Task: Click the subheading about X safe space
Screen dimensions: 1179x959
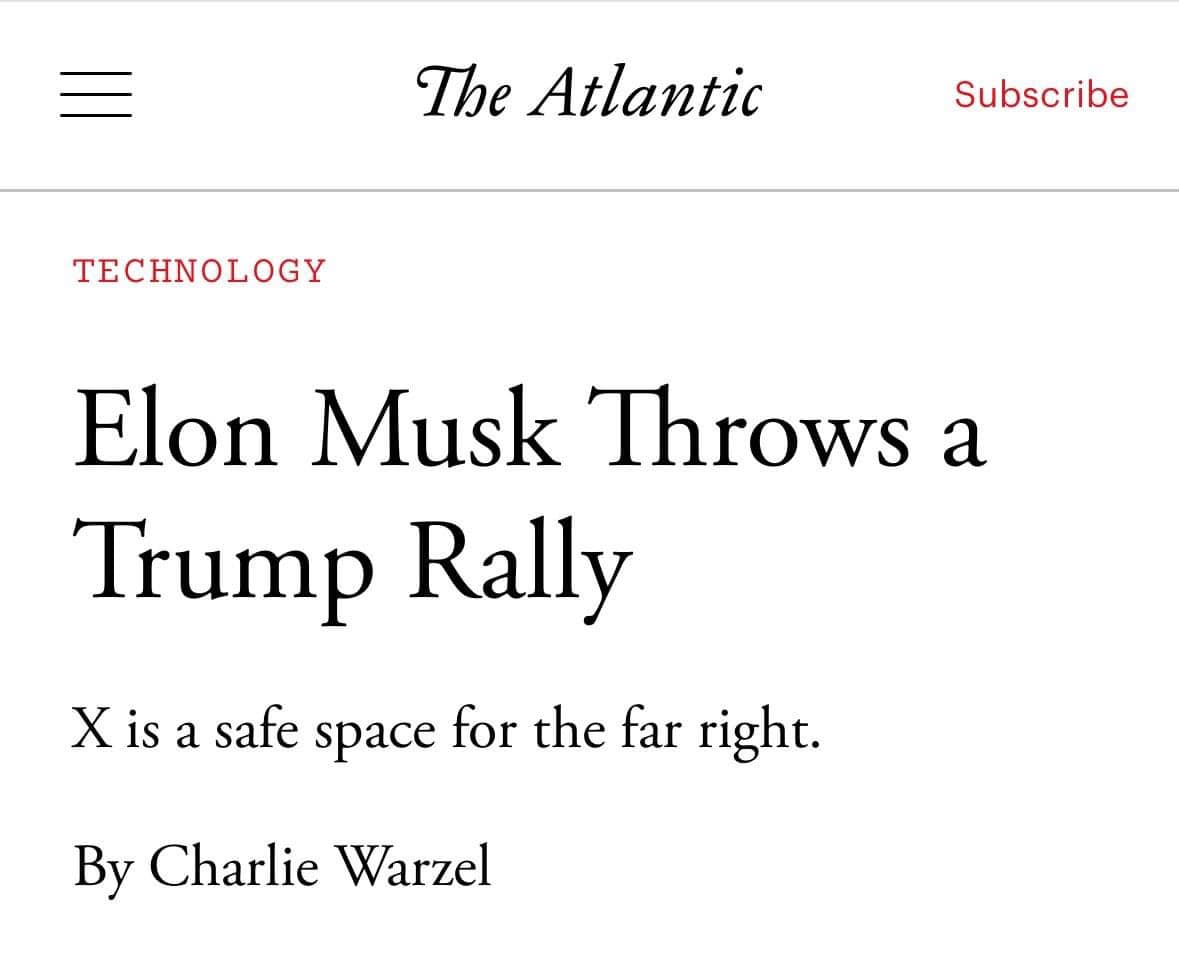Action: point(446,731)
